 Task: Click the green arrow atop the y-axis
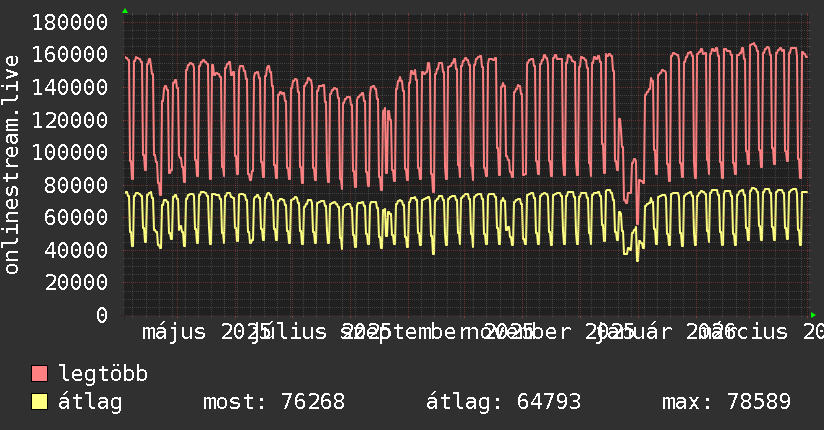point(125,11)
